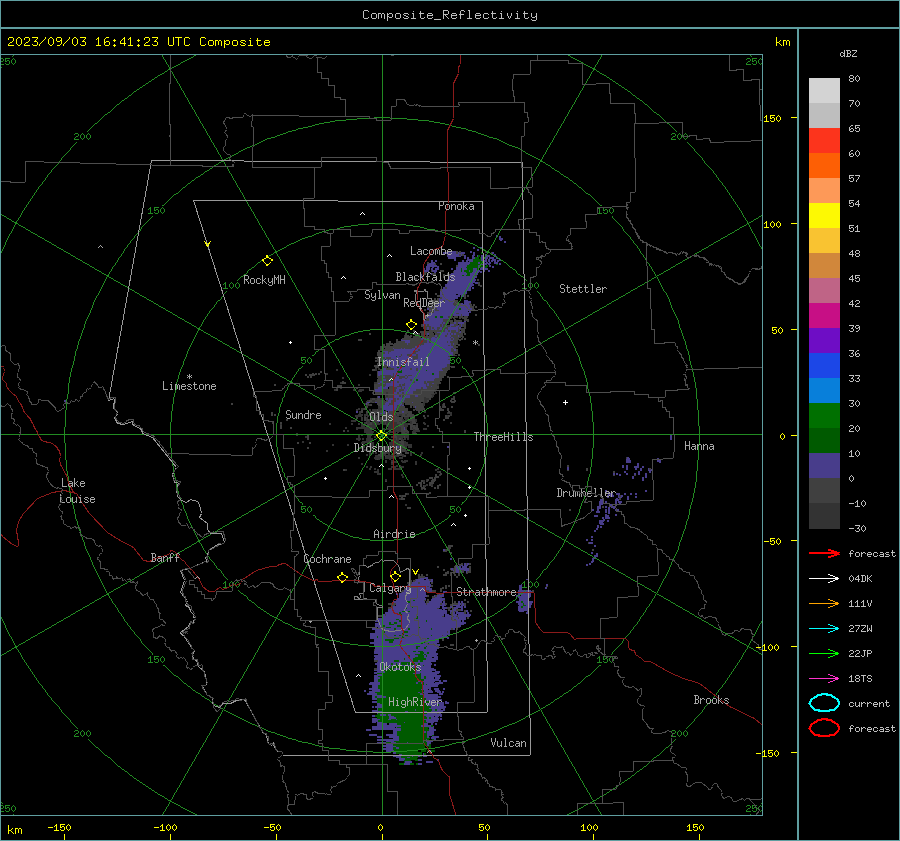This screenshot has width=900, height=841.
Task: Pick the red 60-65 dBZ color swatch
Action: [x=824, y=141]
